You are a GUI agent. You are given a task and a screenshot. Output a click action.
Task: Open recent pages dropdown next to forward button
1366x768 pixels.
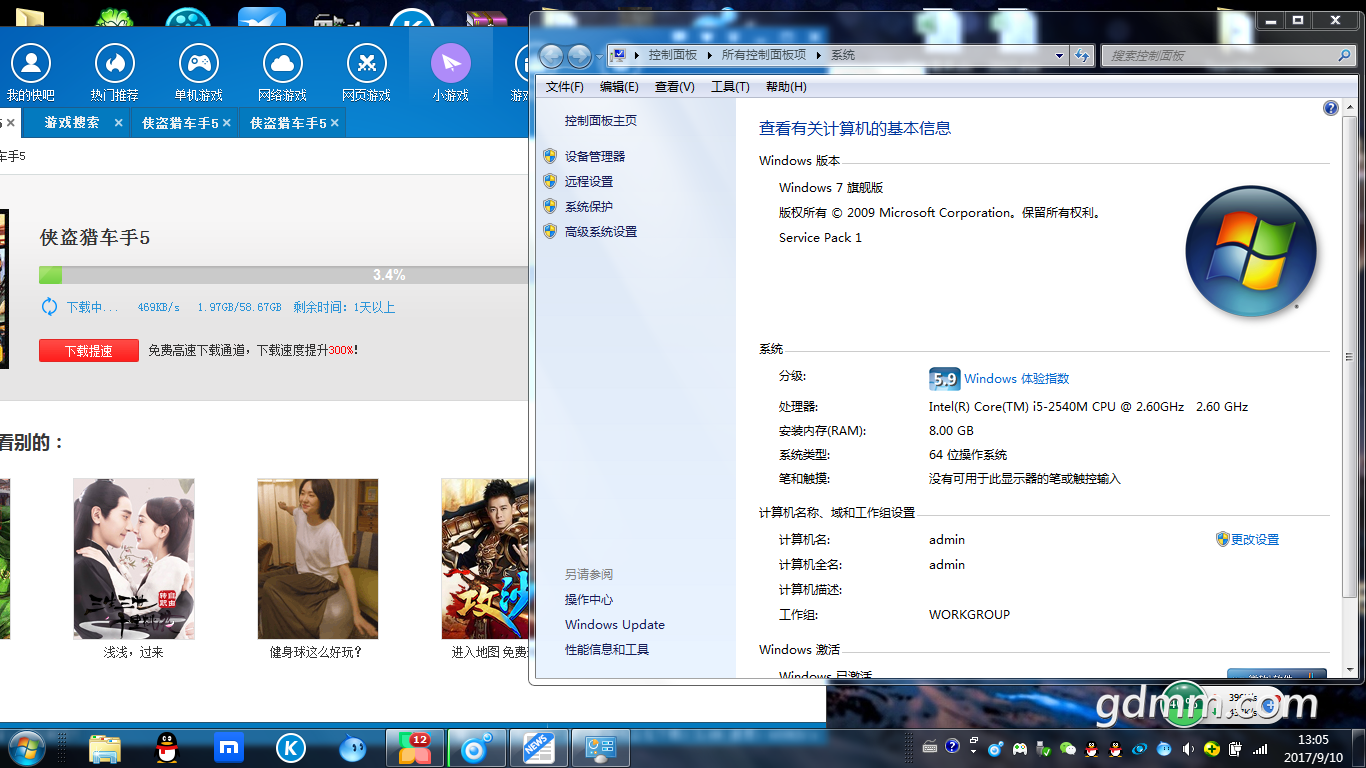[599, 56]
